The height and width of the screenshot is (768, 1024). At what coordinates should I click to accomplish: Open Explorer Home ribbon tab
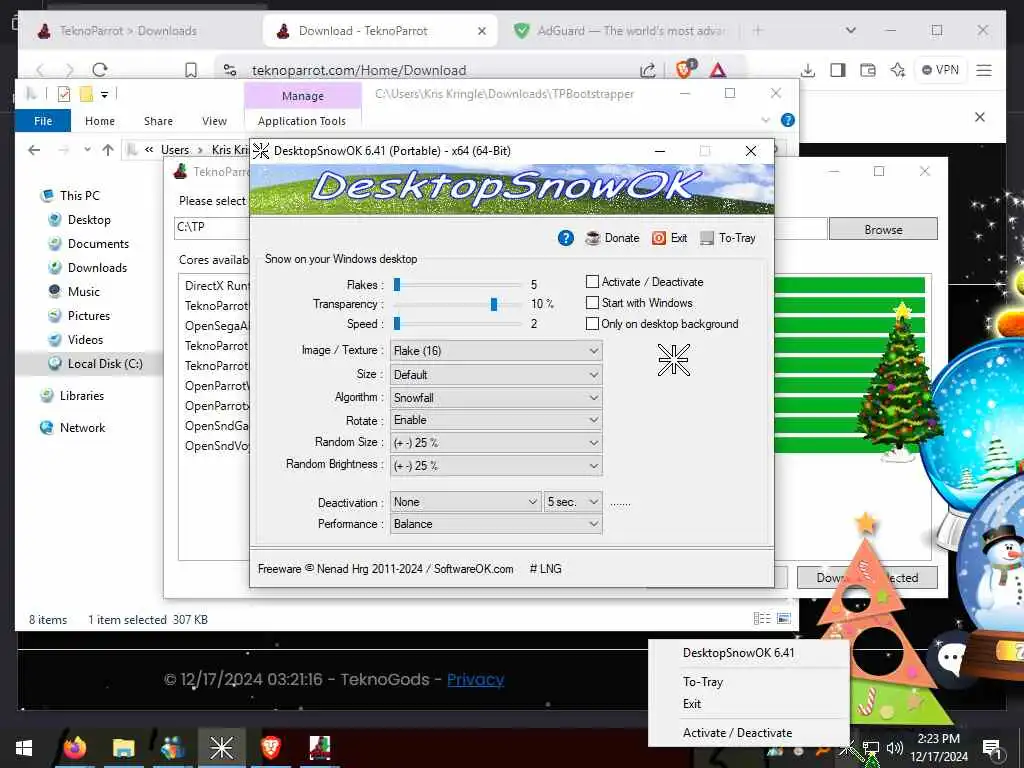pos(100,121)
